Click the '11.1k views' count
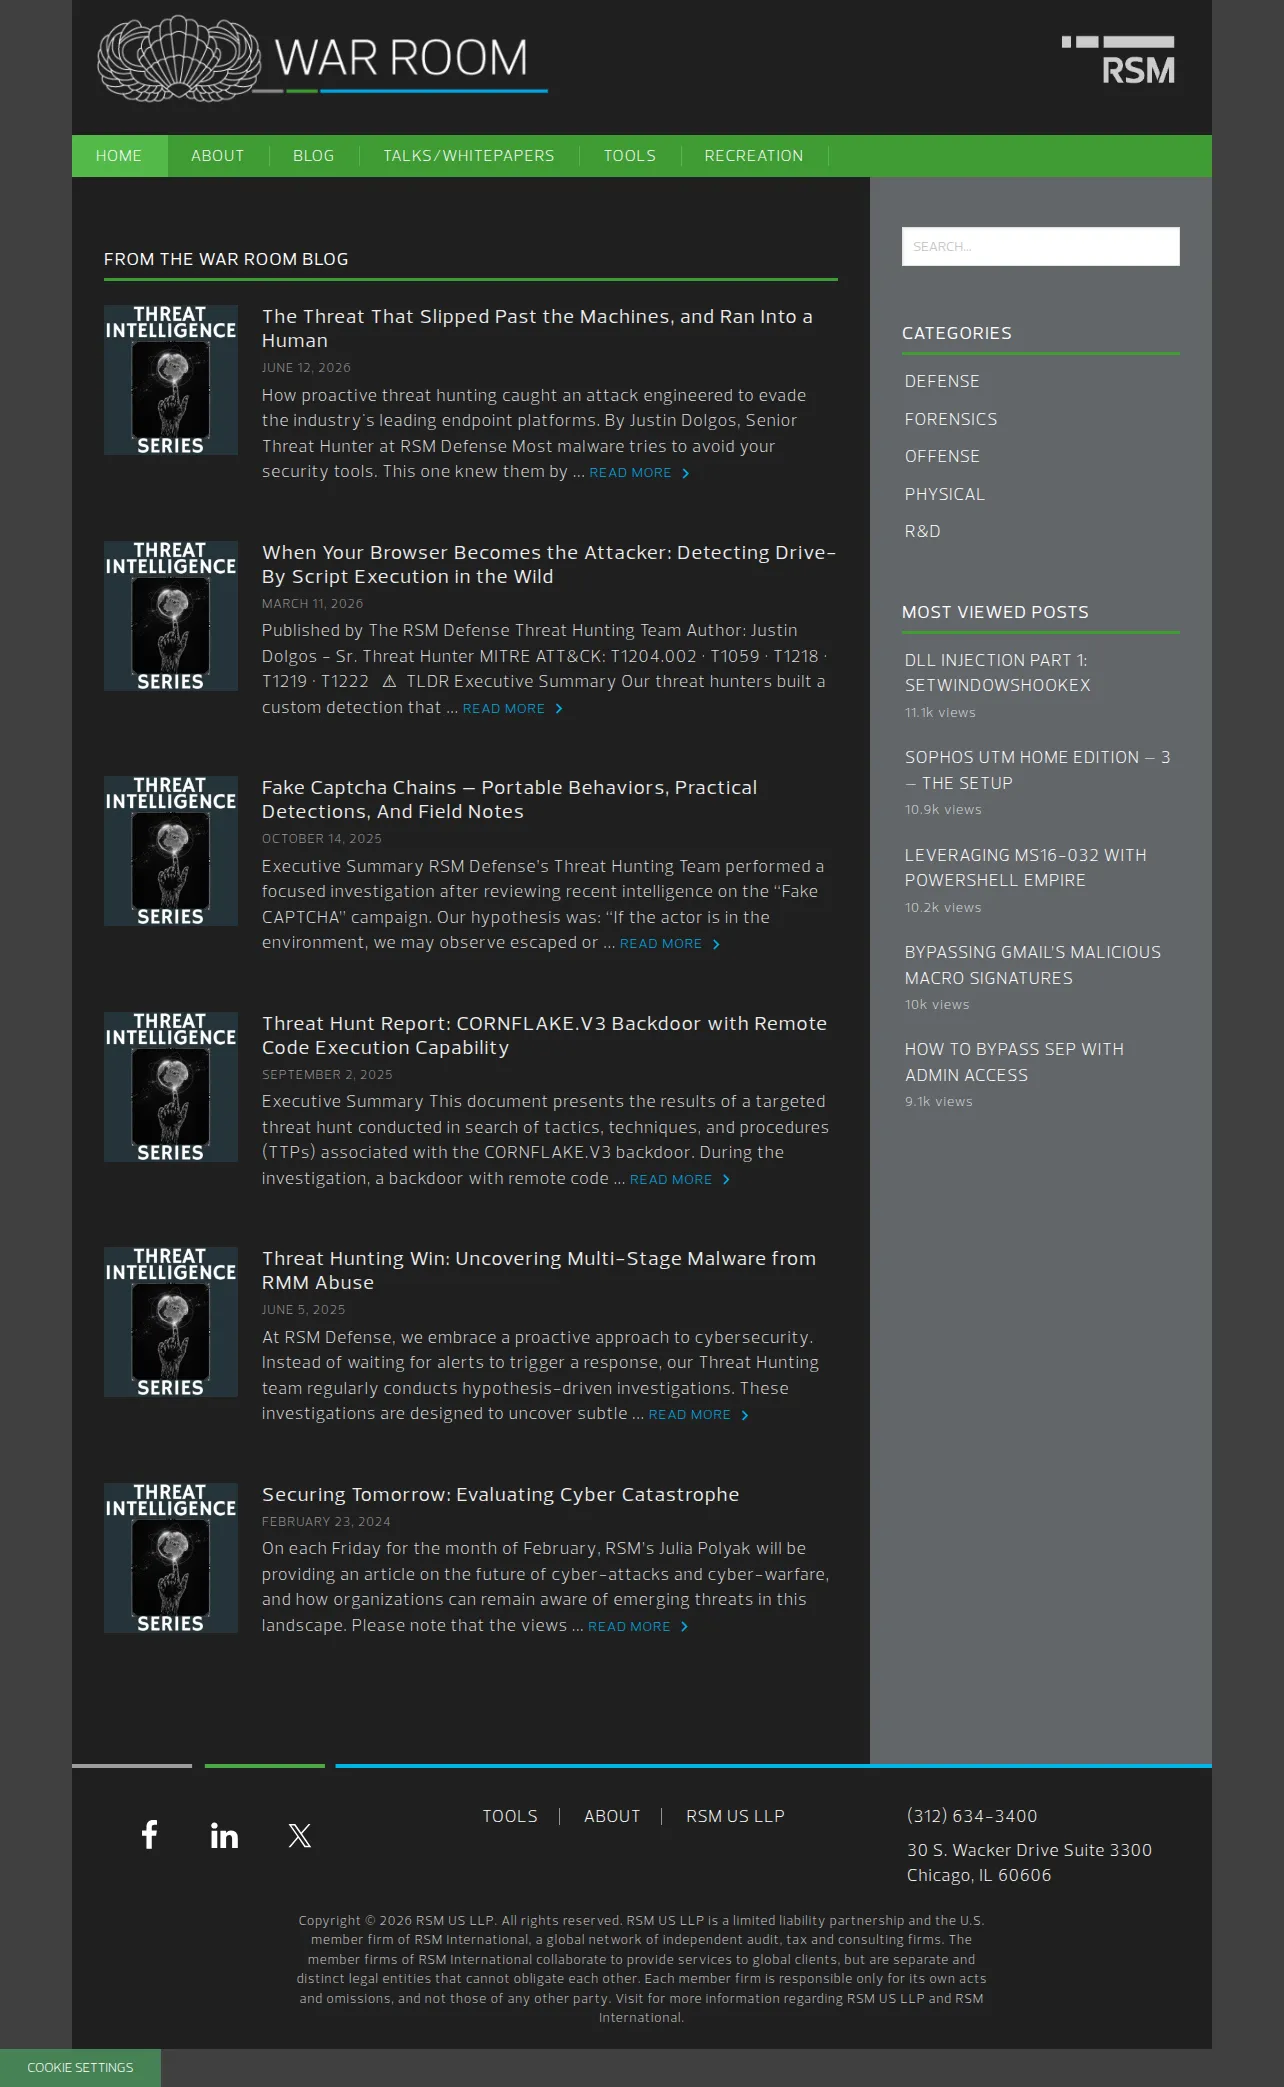1284x2087 pixels. point(940,713)
